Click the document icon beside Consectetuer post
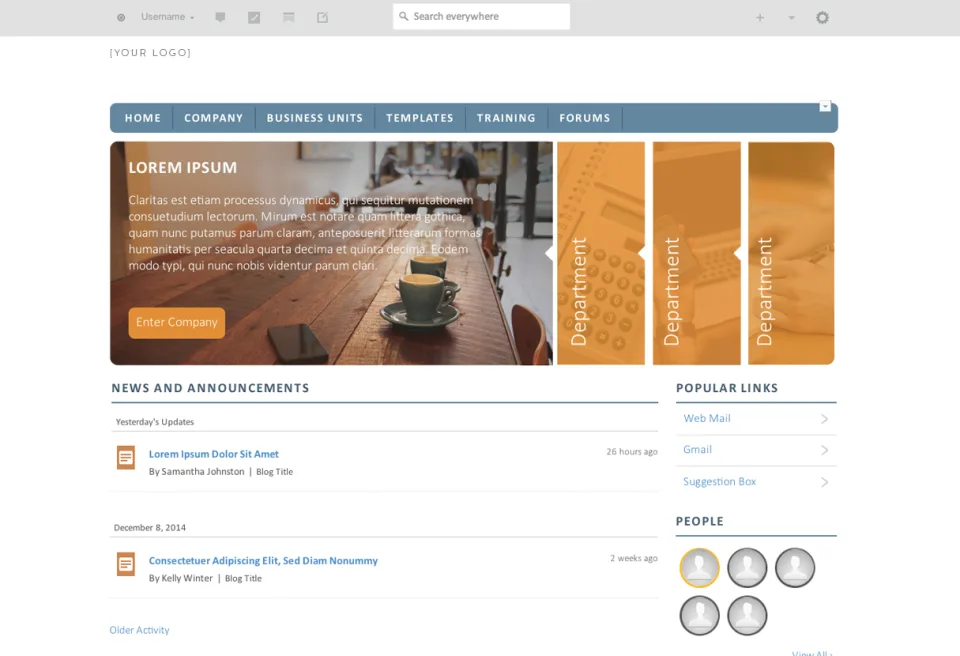The width and height of the screenshot is (960, 656). pos(126,564)
